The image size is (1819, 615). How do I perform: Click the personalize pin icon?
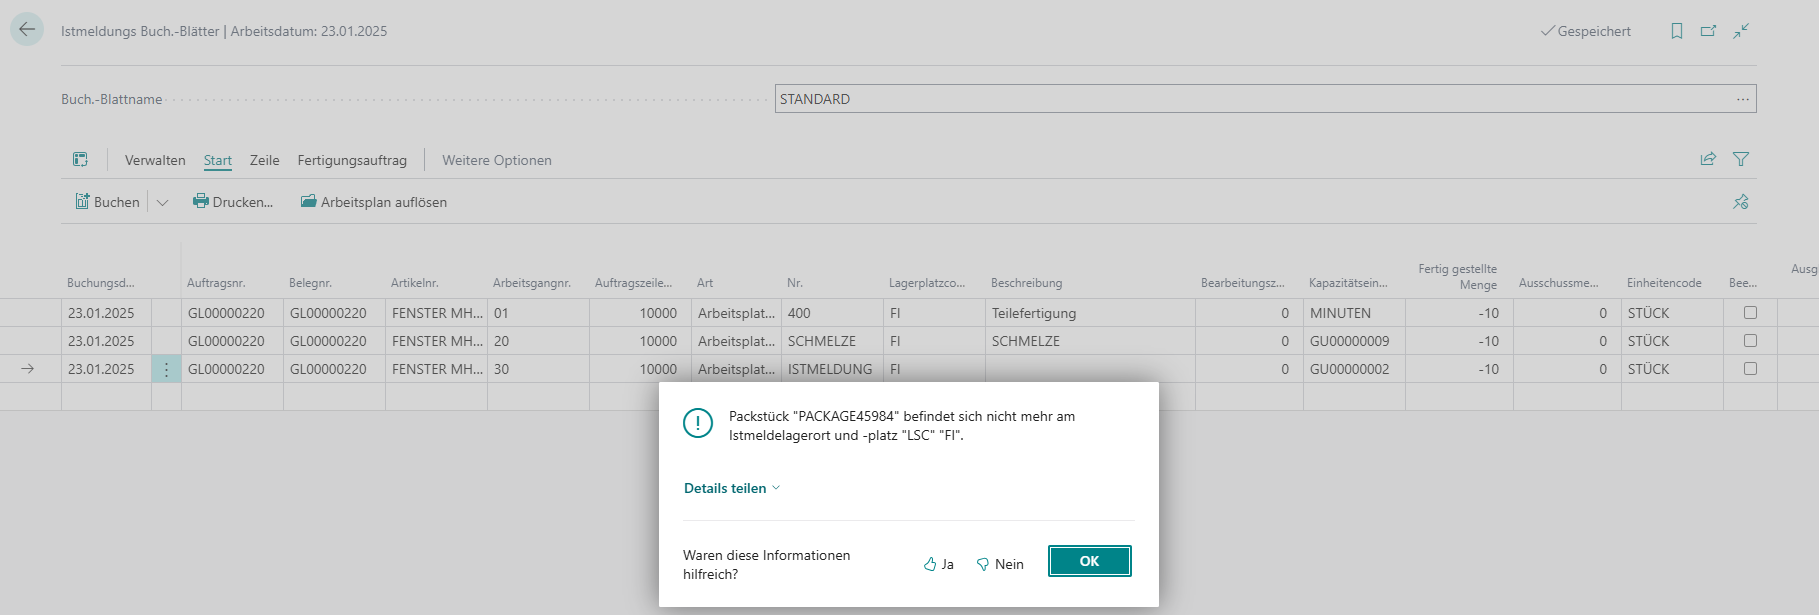[x=1741, y=202]
